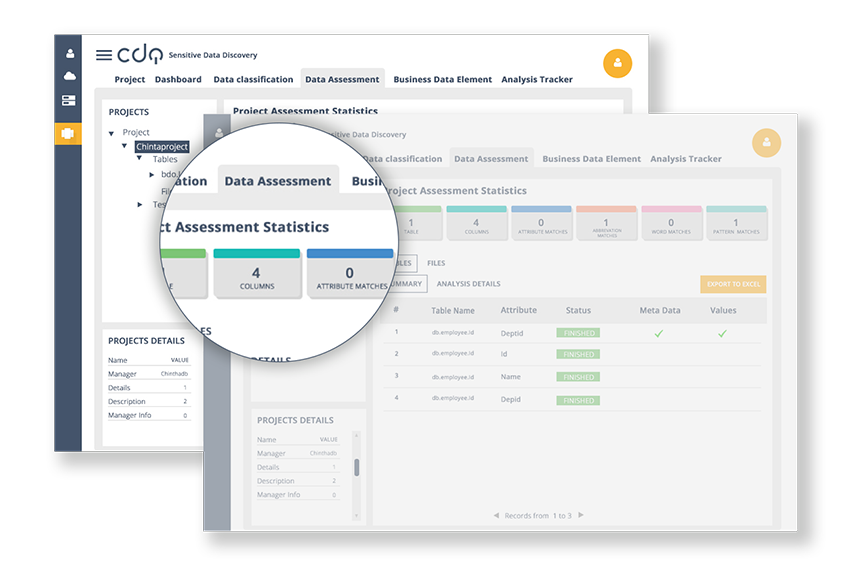Screen dimensions: 853x580
Task: Click the 0 Word Matches statistic card
Action: (671, 223)
